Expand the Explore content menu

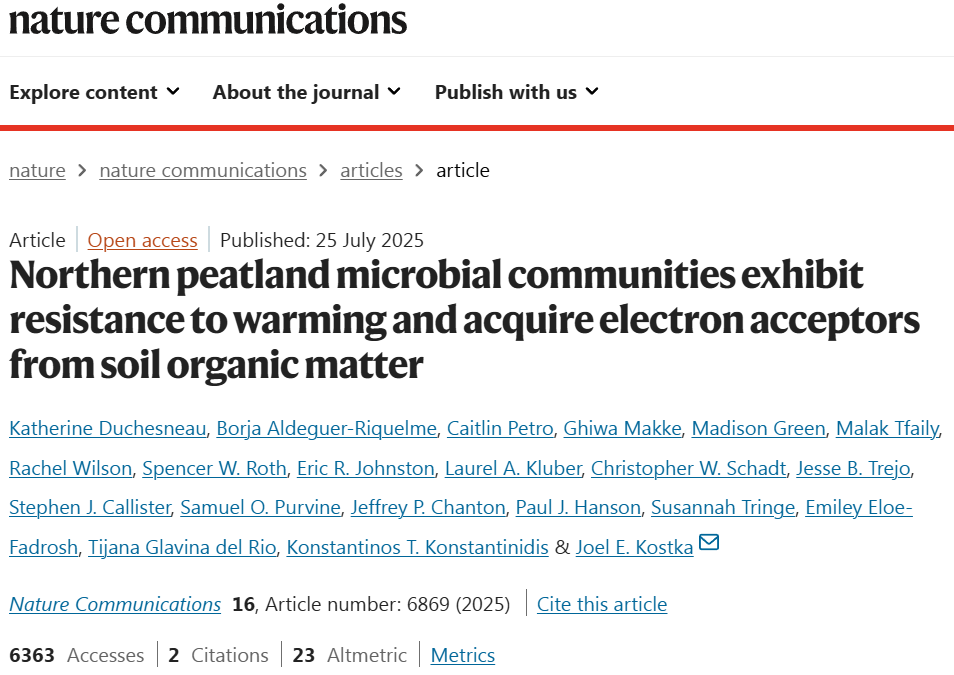94,92
